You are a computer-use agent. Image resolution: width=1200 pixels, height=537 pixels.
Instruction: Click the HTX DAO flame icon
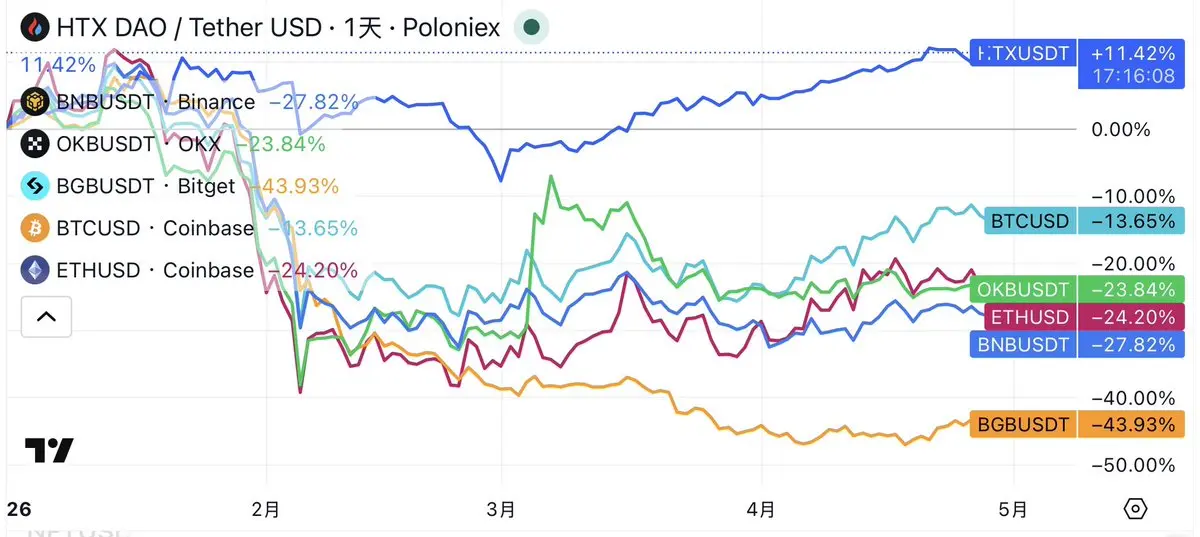click(35, 27)
